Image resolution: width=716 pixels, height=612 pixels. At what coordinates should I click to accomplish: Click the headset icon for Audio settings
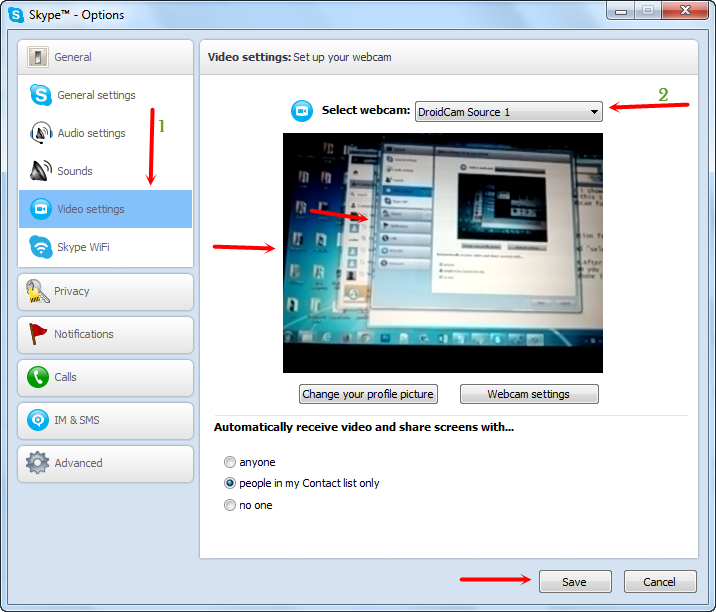tap(41, 133)
